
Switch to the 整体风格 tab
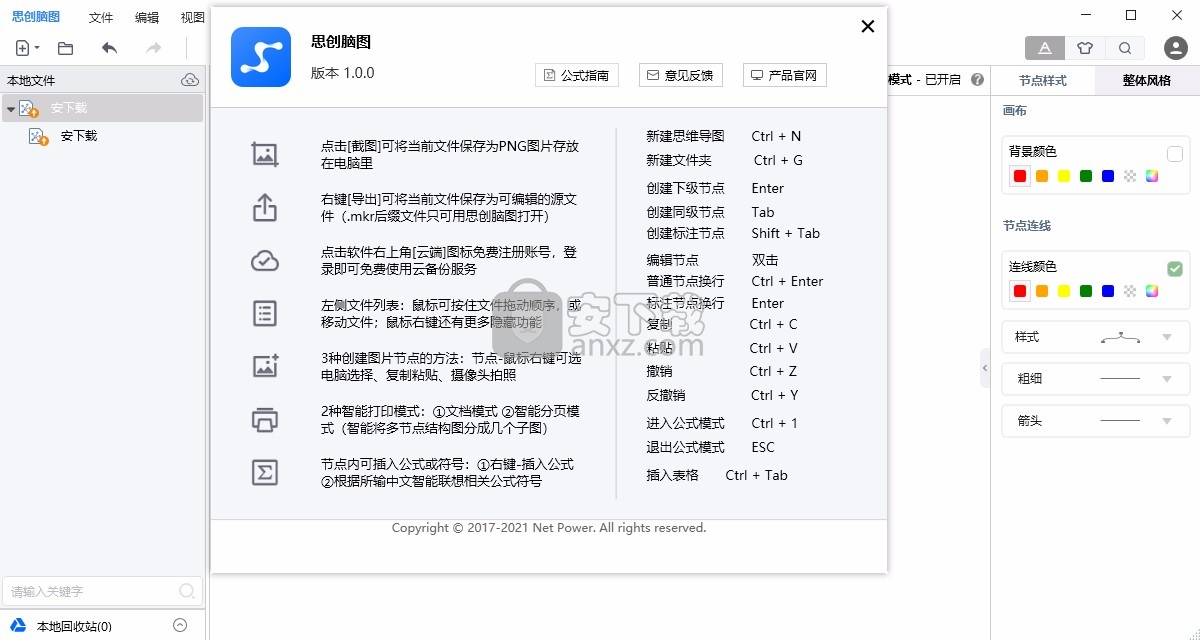[1147, 80]
